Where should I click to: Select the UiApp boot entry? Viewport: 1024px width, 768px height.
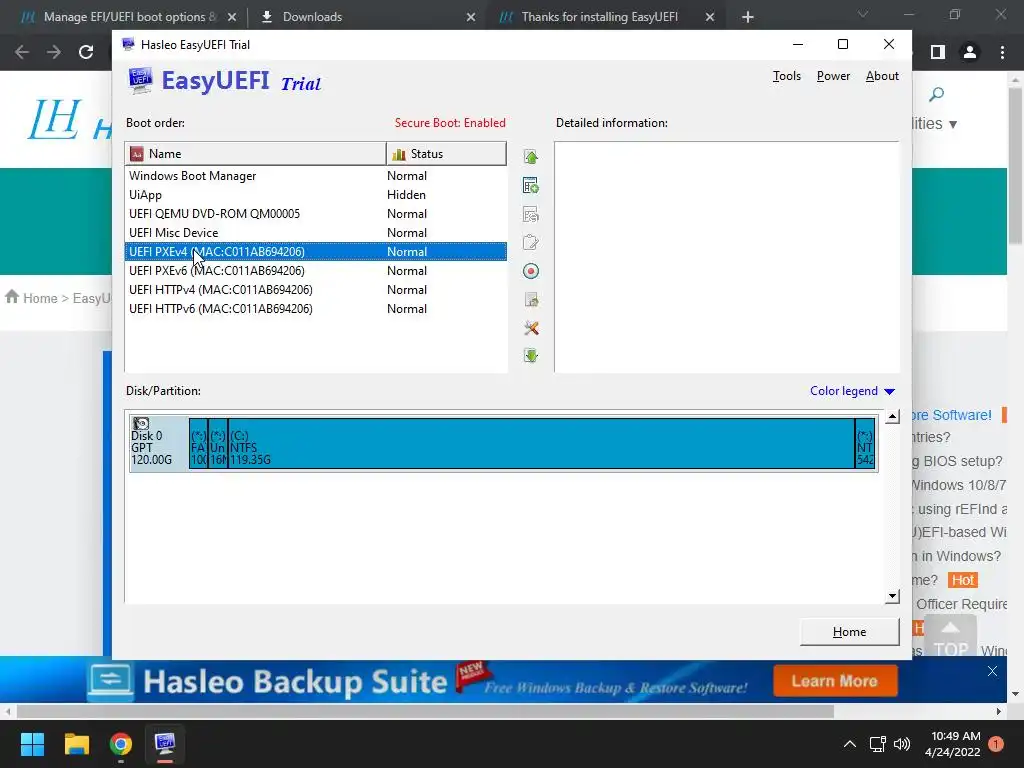pos(315,195)
